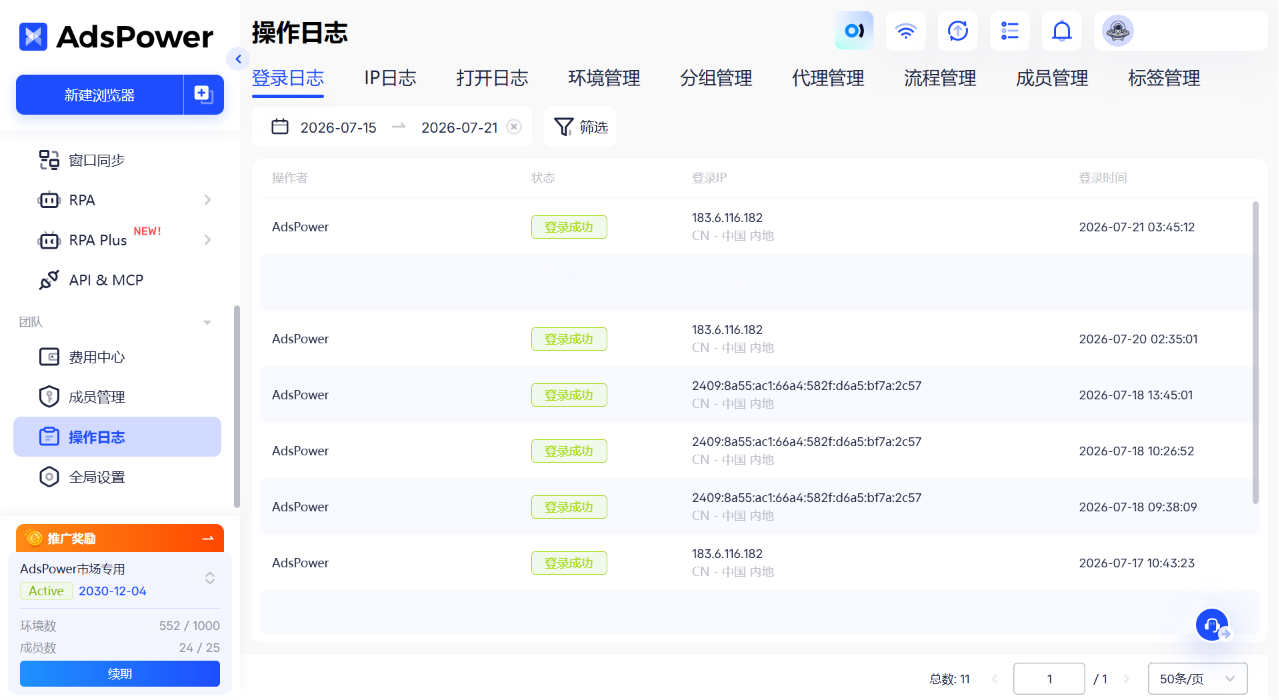The height and width of the screenshot is (700, 1279).
Task: Open the task list icon in header
Action: coord(1010,31)
